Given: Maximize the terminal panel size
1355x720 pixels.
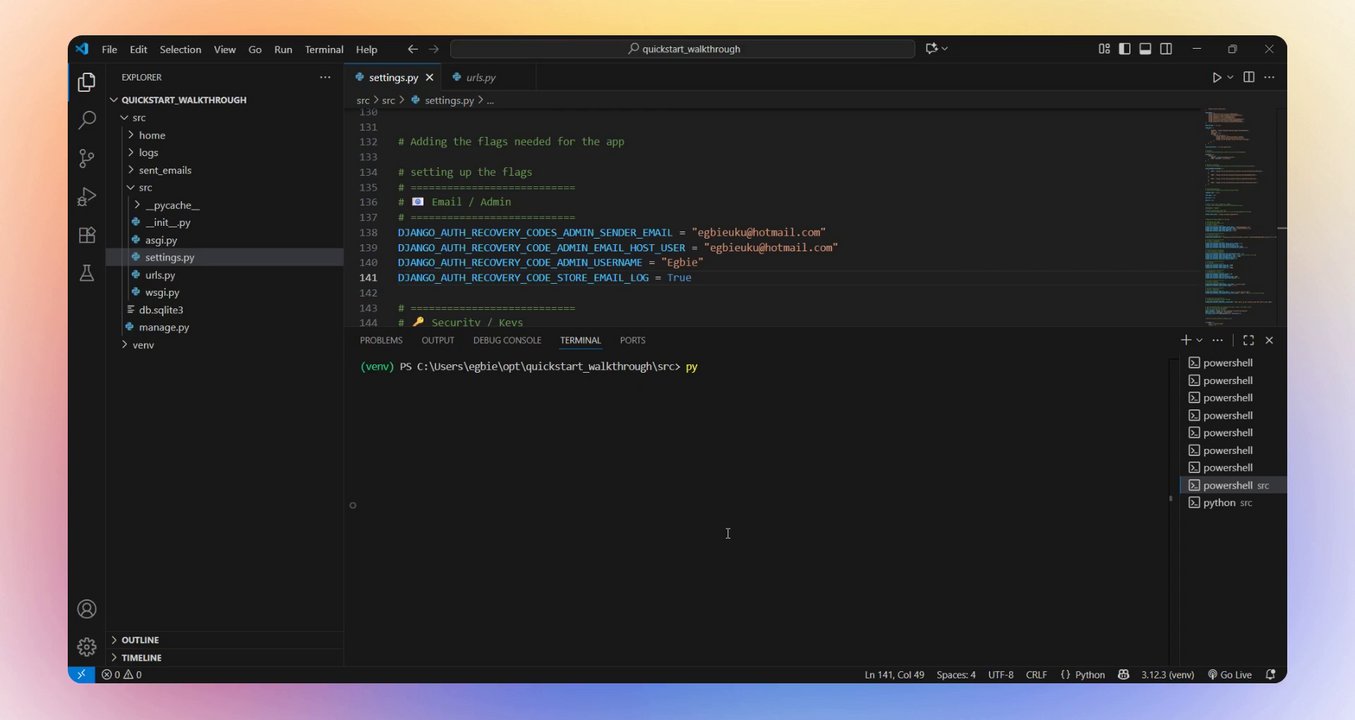Looking at the screenshot, I should 1248,340.
